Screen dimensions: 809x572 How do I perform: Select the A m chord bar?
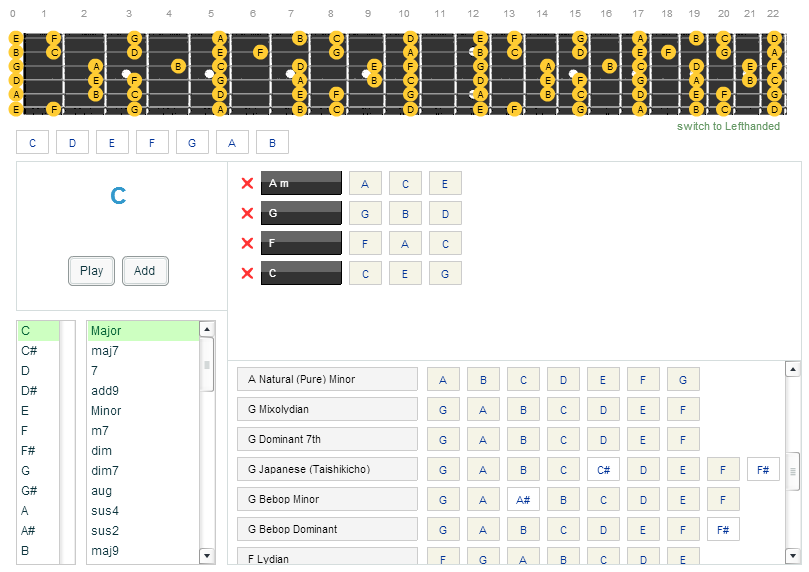click(301, 183)
